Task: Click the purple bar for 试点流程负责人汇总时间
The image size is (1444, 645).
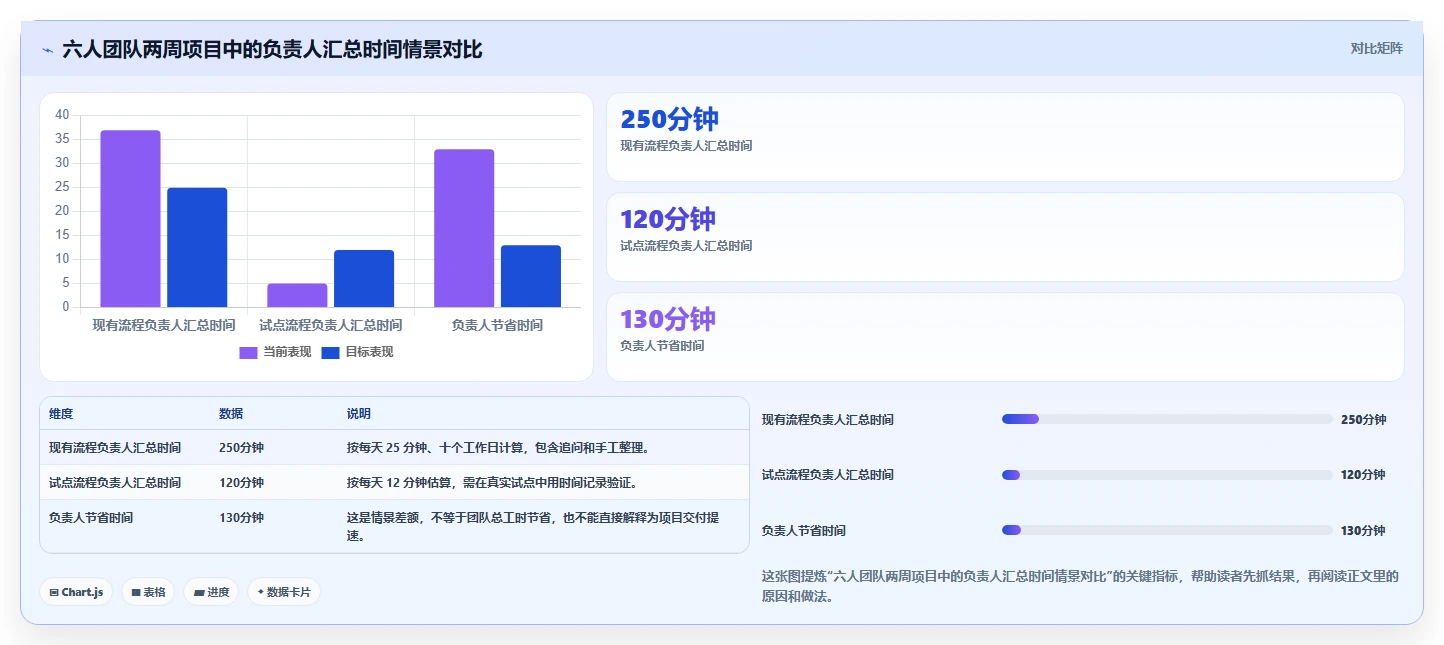Action: coord(297,295)
